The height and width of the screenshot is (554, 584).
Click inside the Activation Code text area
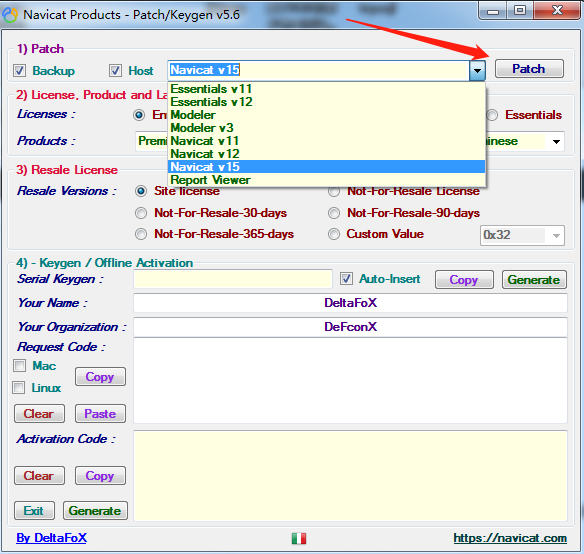350,476
